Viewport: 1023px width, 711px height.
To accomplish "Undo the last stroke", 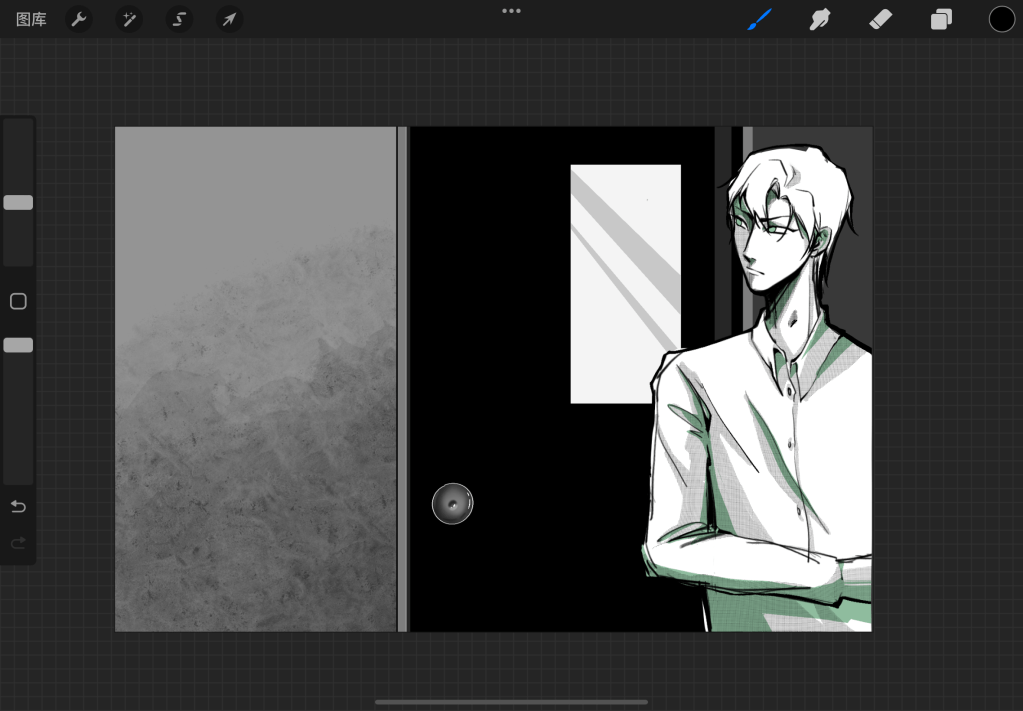I will 18,507.
